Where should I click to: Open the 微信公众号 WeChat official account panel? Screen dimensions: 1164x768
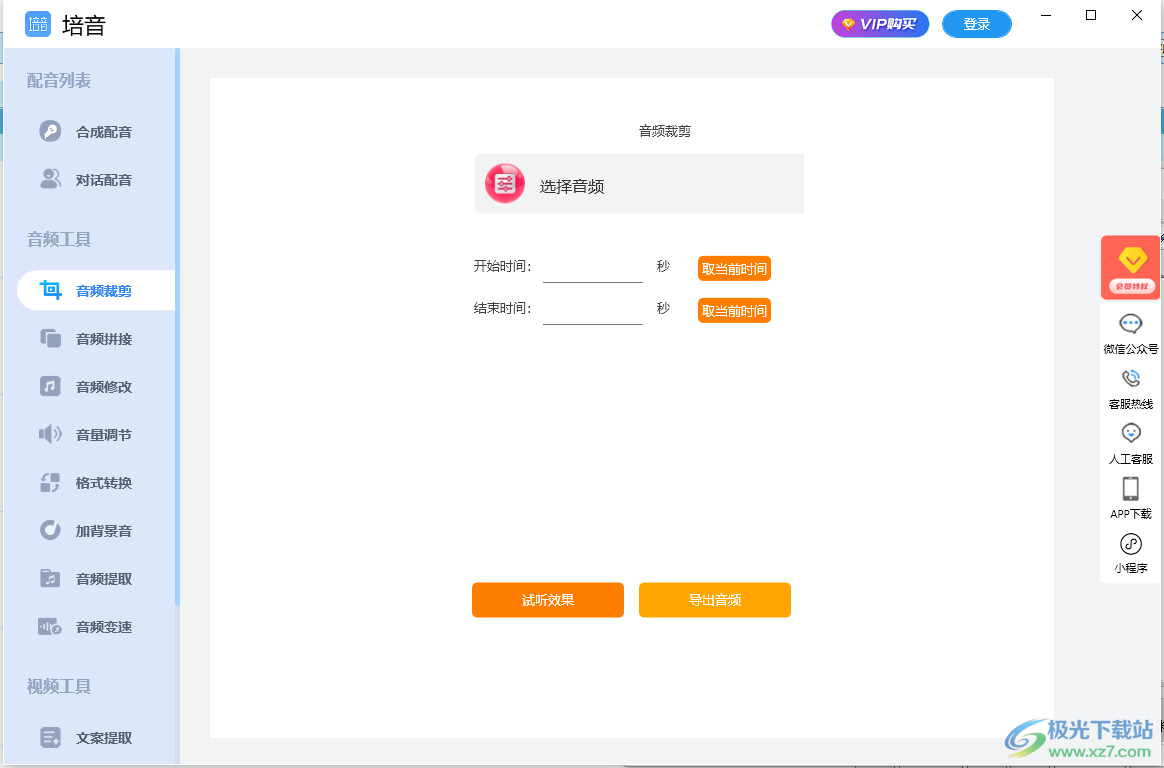click(1130, 332)
